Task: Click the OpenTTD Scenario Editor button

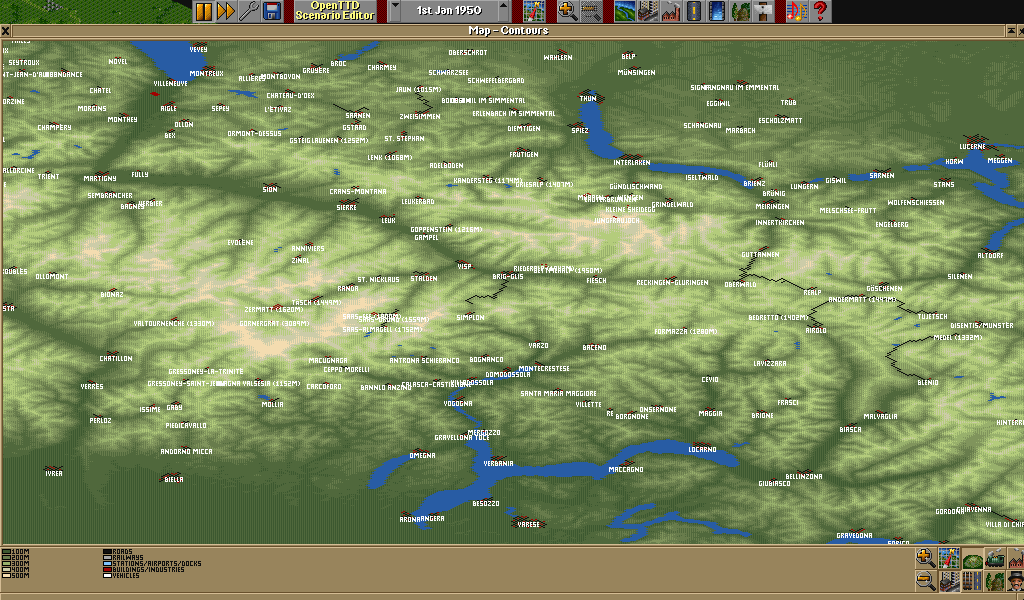Action: [x=335, y=11]
